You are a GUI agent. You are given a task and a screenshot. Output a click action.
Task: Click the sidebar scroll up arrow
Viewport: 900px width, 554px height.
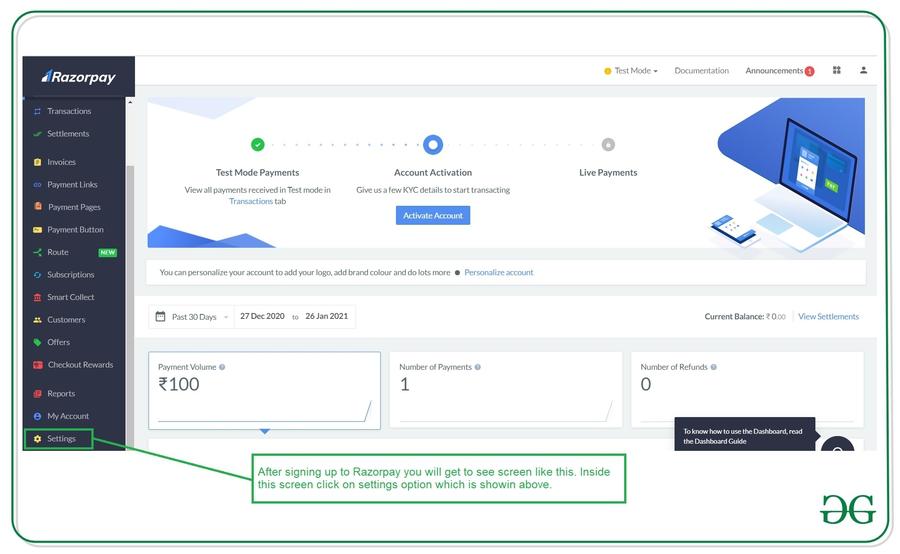point(130,103)
